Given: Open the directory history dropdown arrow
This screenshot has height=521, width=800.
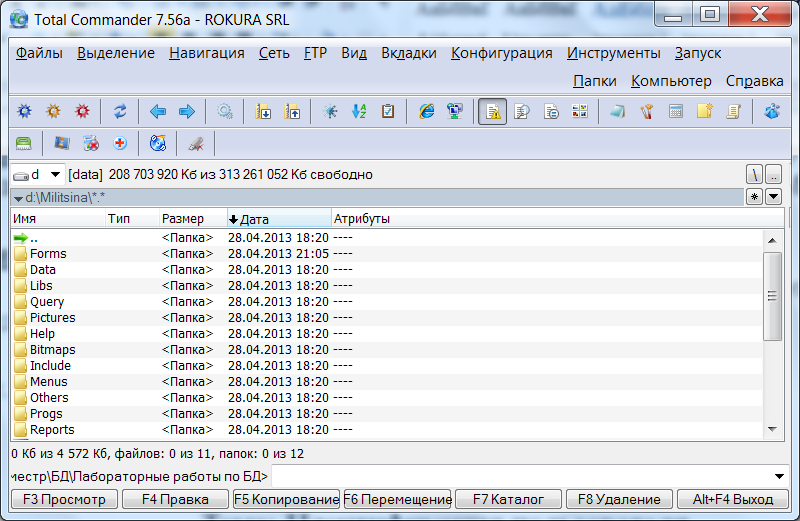Looking at the screenshot, I should tap(773, 197).
